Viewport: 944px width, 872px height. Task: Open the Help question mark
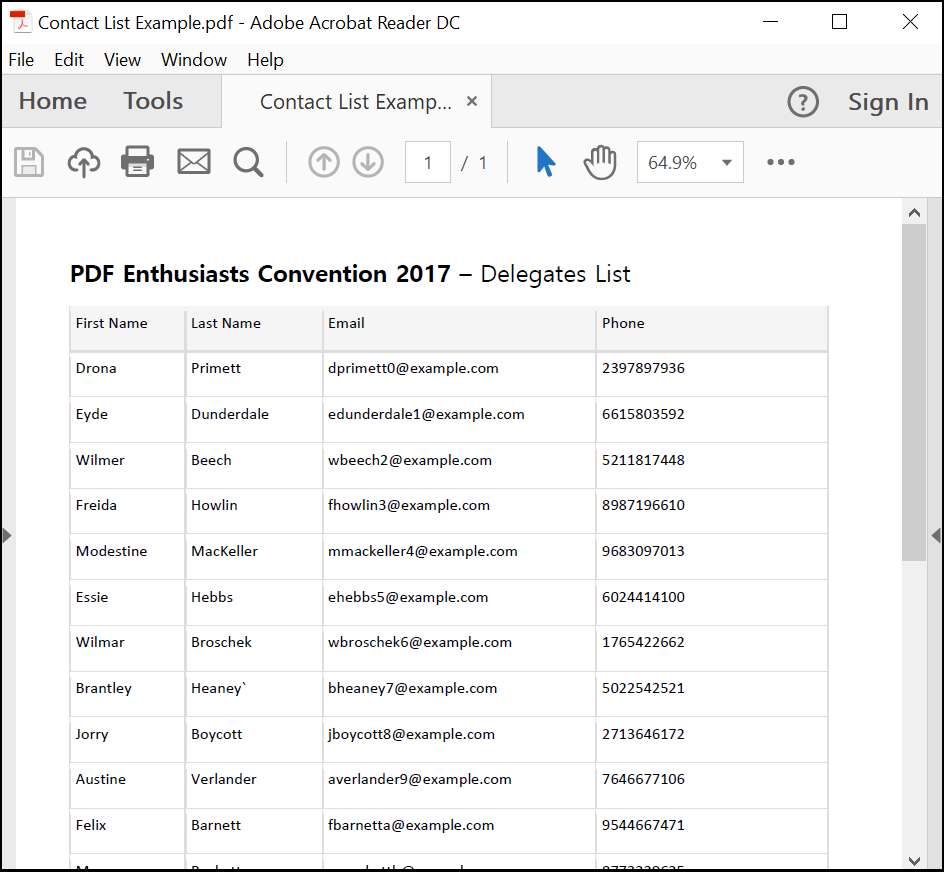pos(803,101)
